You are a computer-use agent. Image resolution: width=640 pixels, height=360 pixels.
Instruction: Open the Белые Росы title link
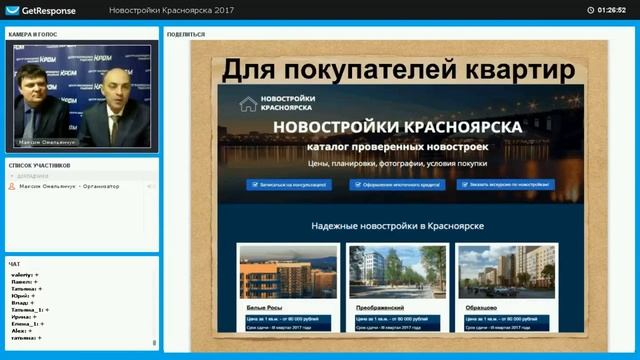(x=264, y=308)
